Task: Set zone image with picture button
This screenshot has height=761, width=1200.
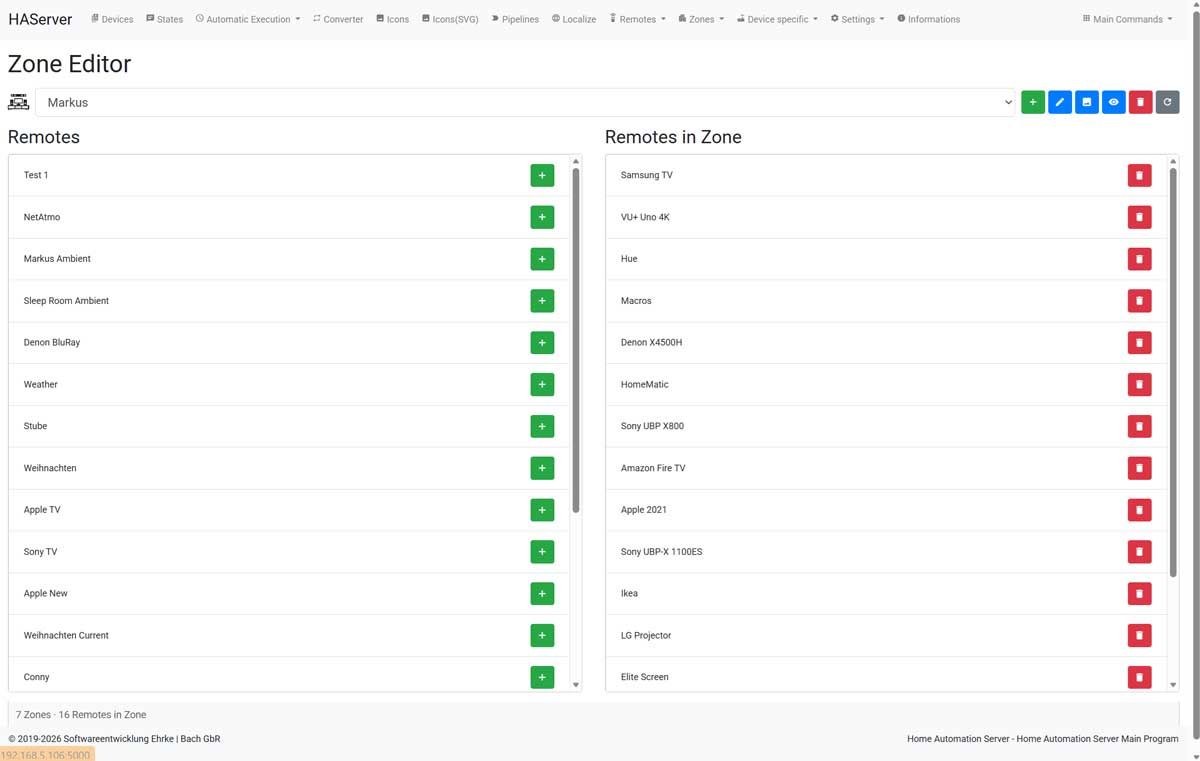Action: tap(1087, 102)
